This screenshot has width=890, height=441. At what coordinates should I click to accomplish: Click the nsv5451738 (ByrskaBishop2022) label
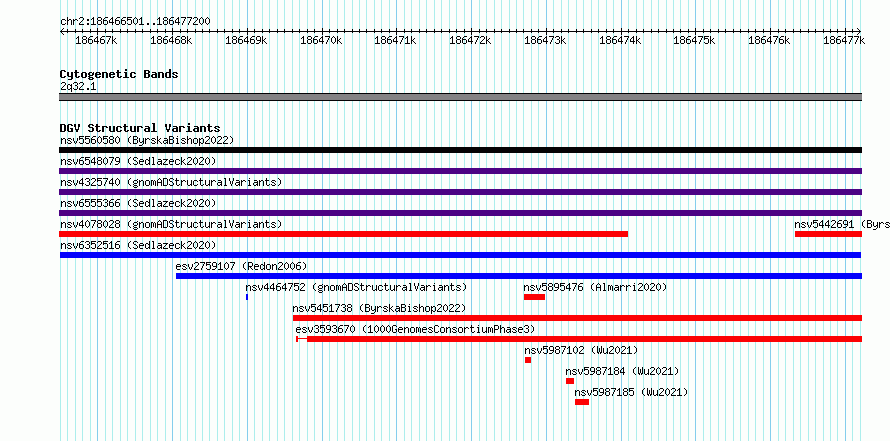pyautogui.click(x=379, y=308)
